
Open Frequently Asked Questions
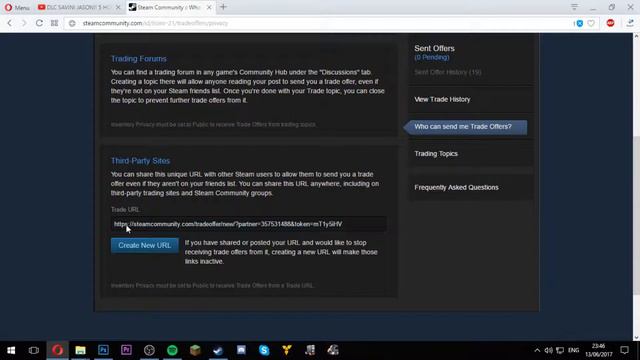tap(456, 187)
